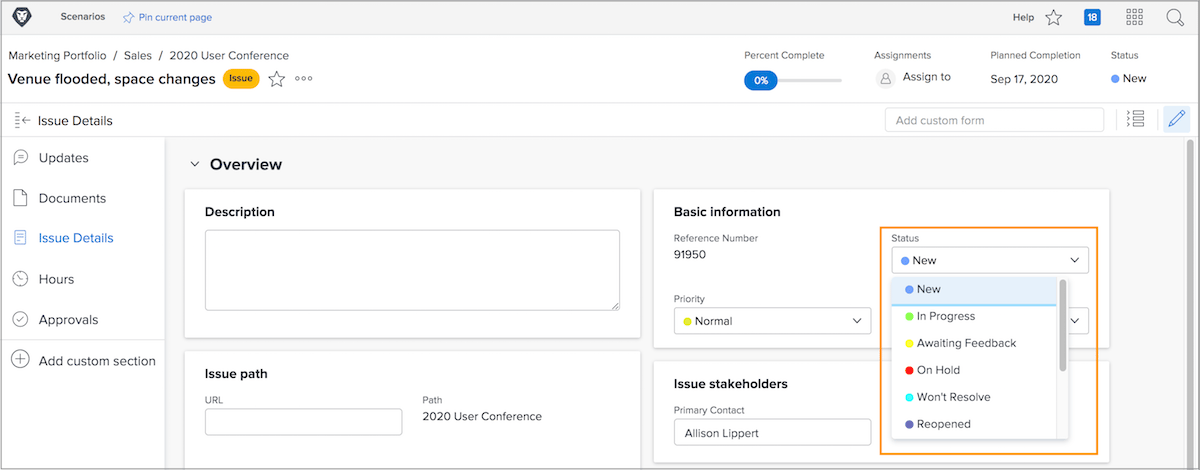Viewport: 1200px width, 470px height.
Task: Toggle the summary panel list icon
Action: pyautogui.click(x=1135, y=120)
